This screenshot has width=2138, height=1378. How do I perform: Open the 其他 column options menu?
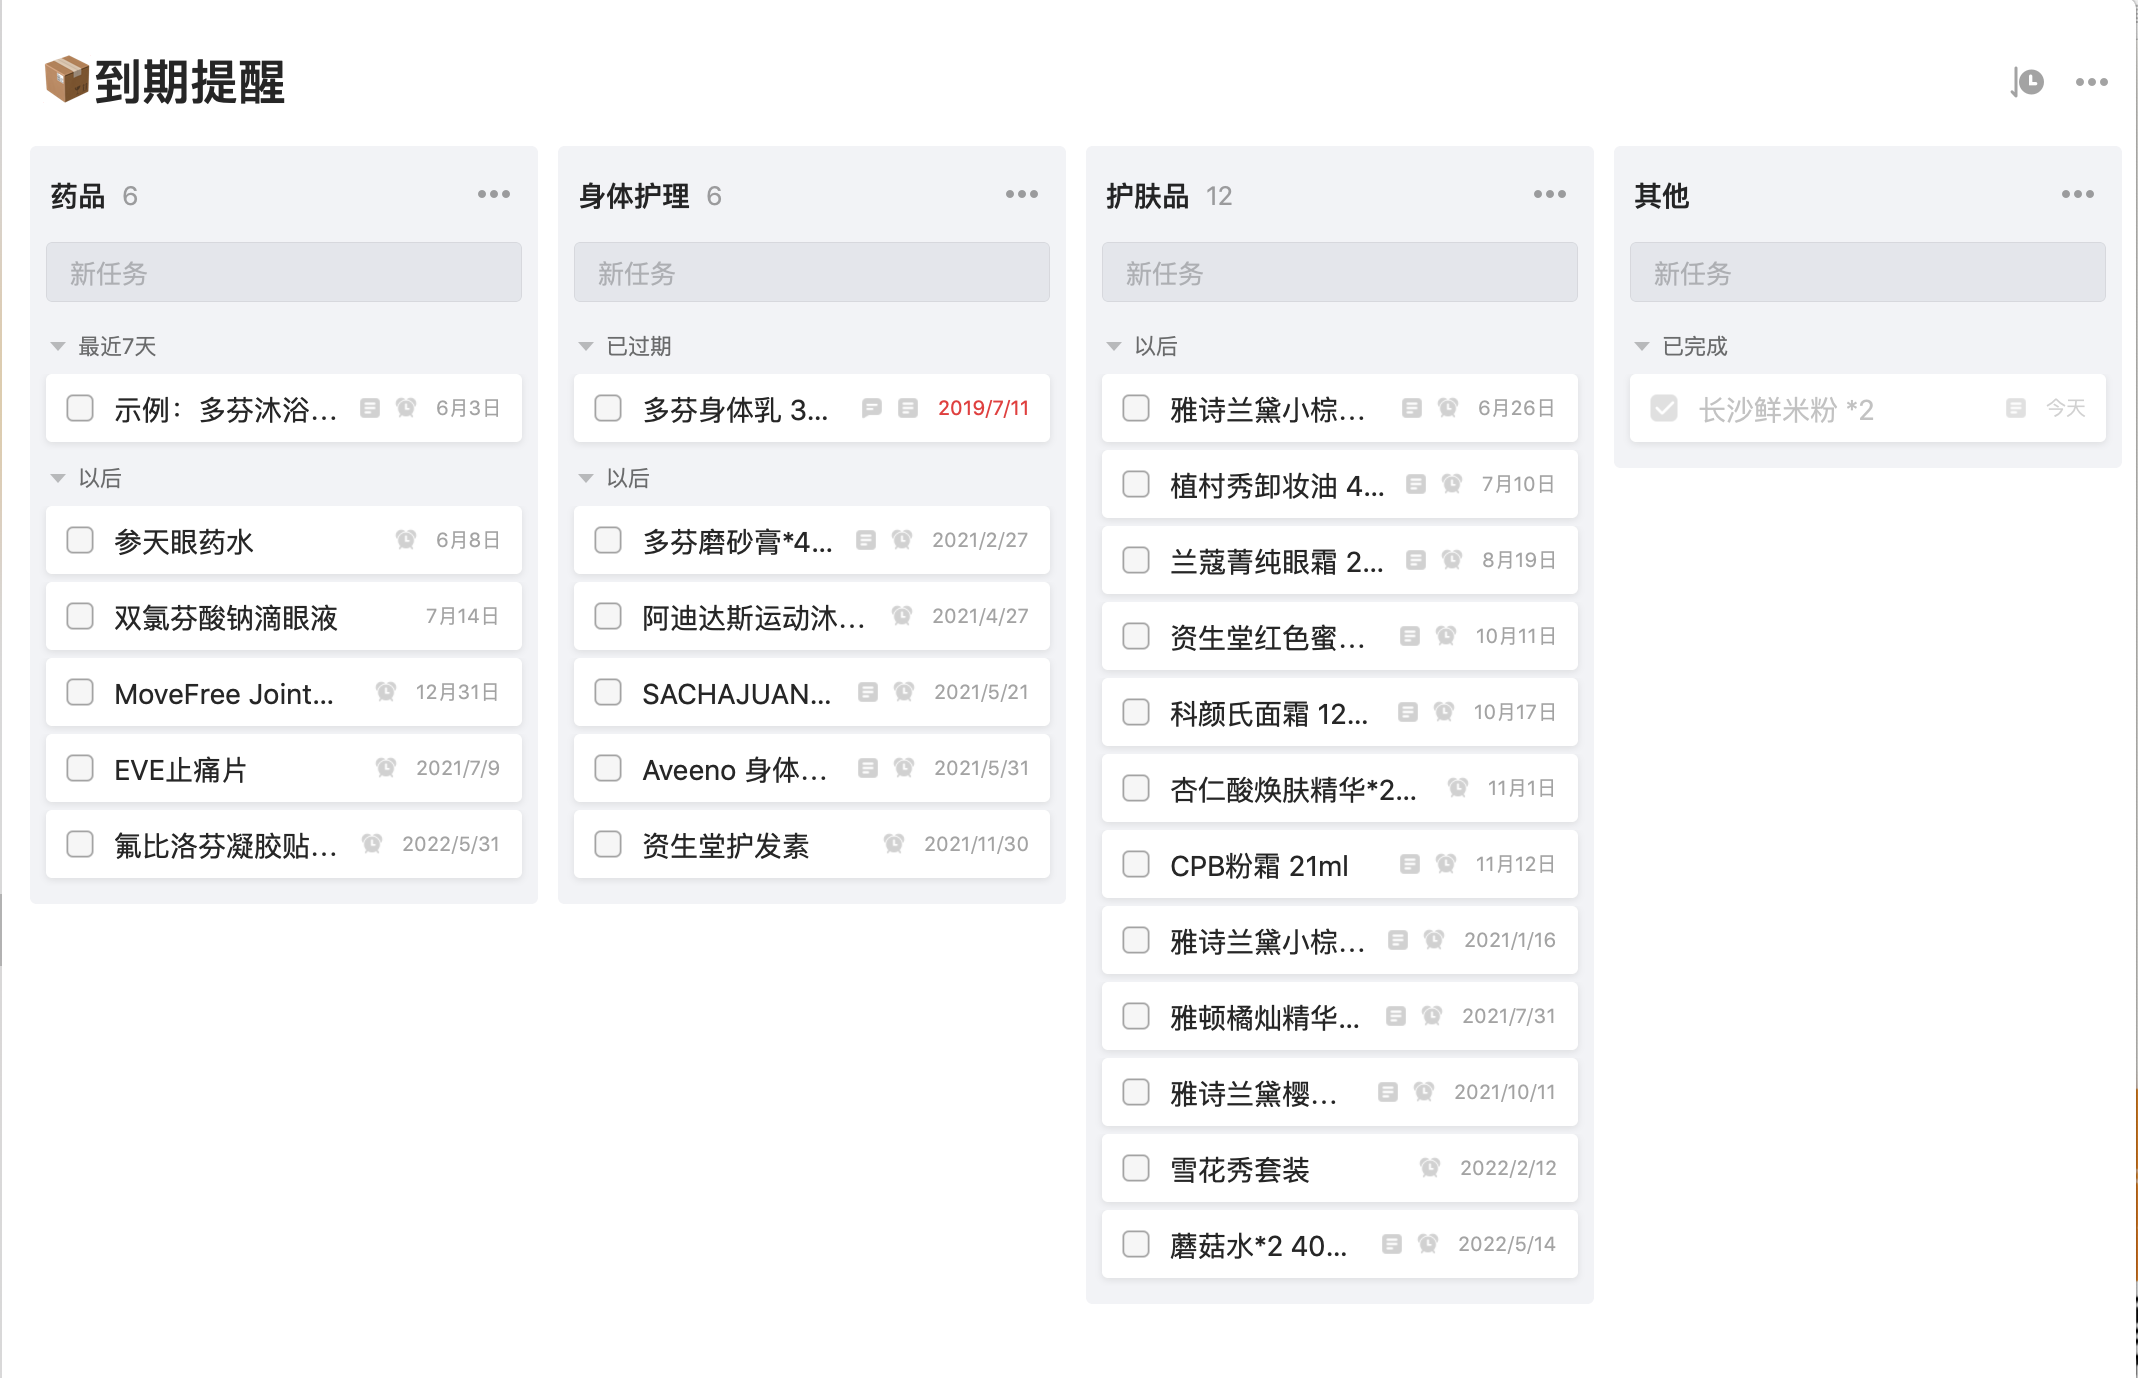[x=2078, y=194]
